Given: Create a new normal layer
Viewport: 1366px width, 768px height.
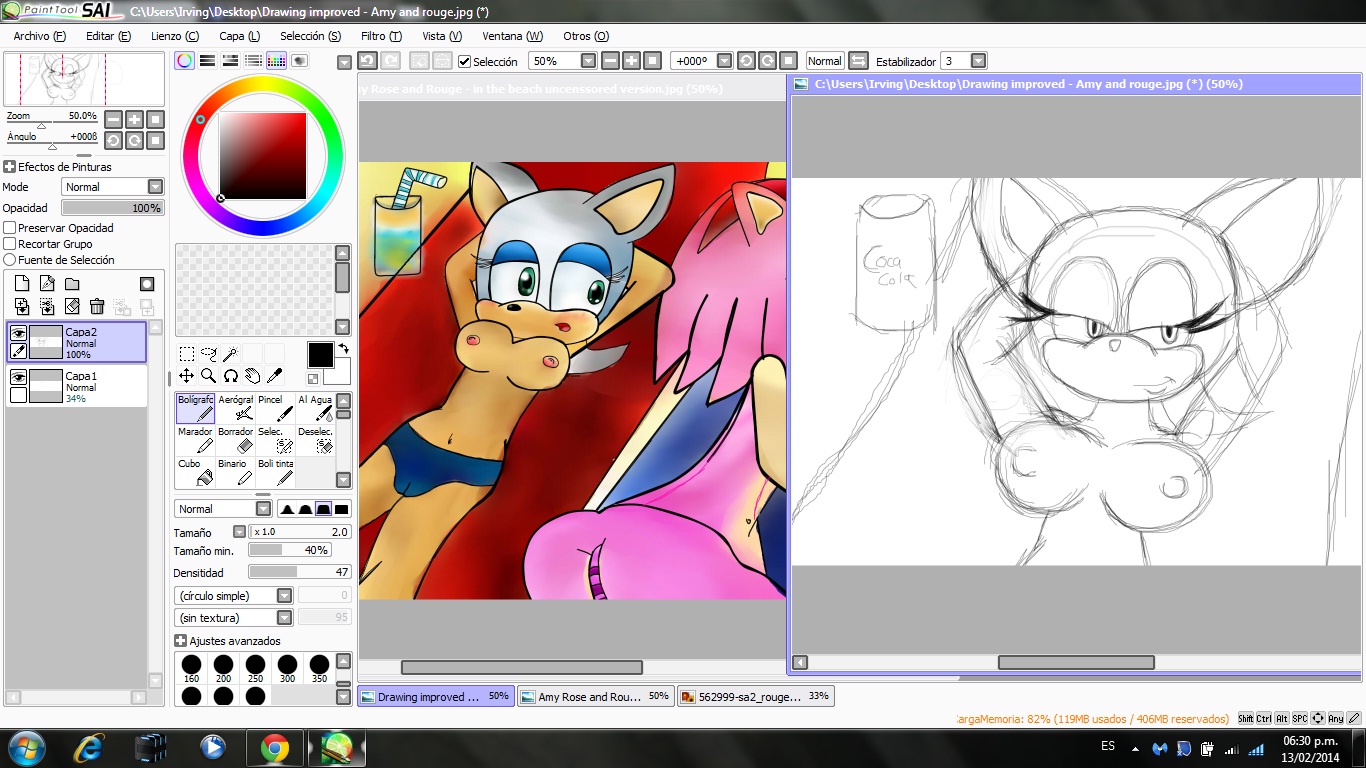Looking at the screenshot, I should click(x=22, y=284).
